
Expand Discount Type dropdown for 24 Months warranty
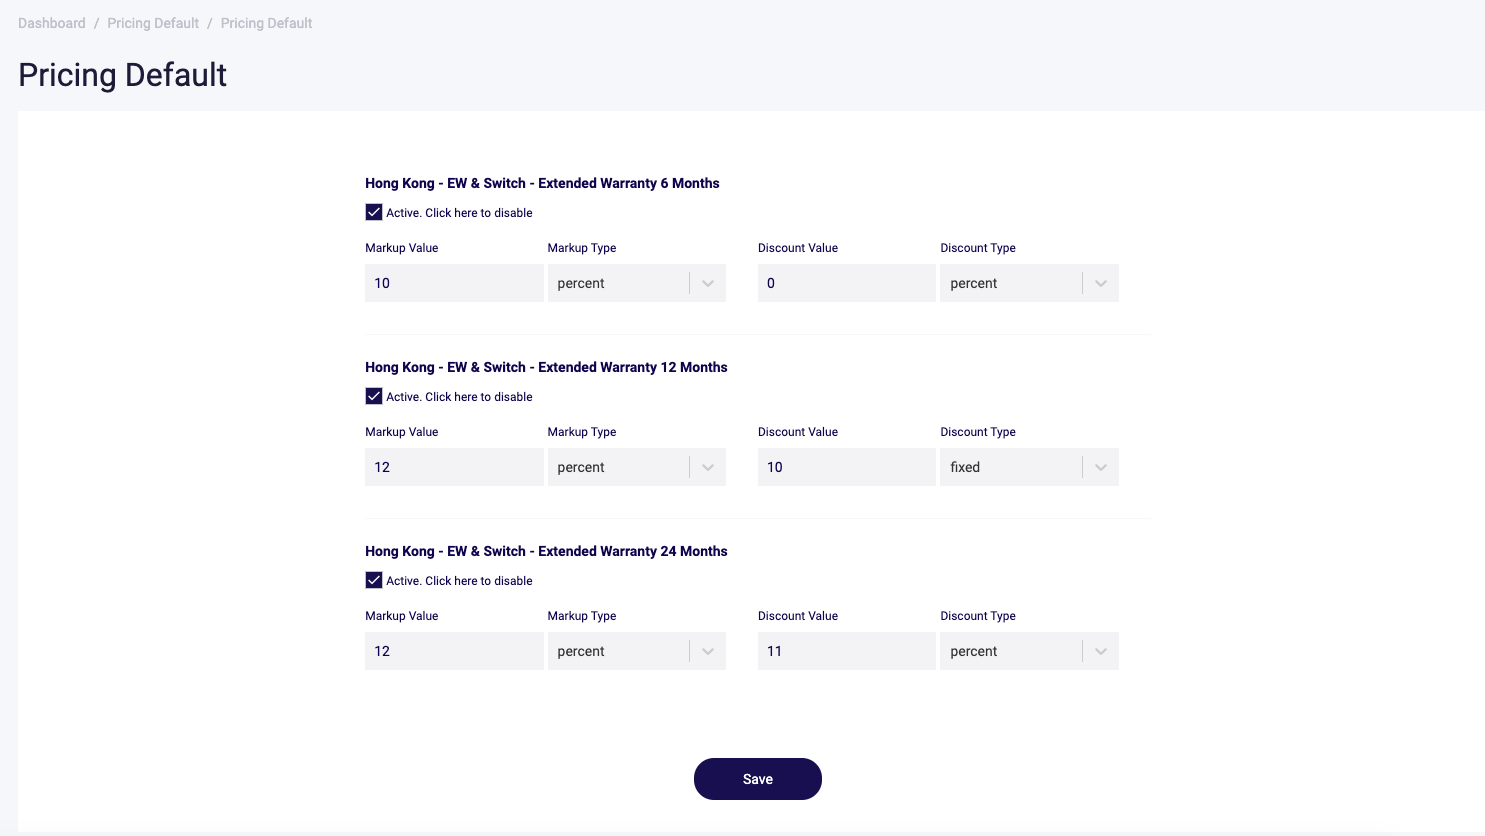pyautogui.click(x=1029, y=651)
